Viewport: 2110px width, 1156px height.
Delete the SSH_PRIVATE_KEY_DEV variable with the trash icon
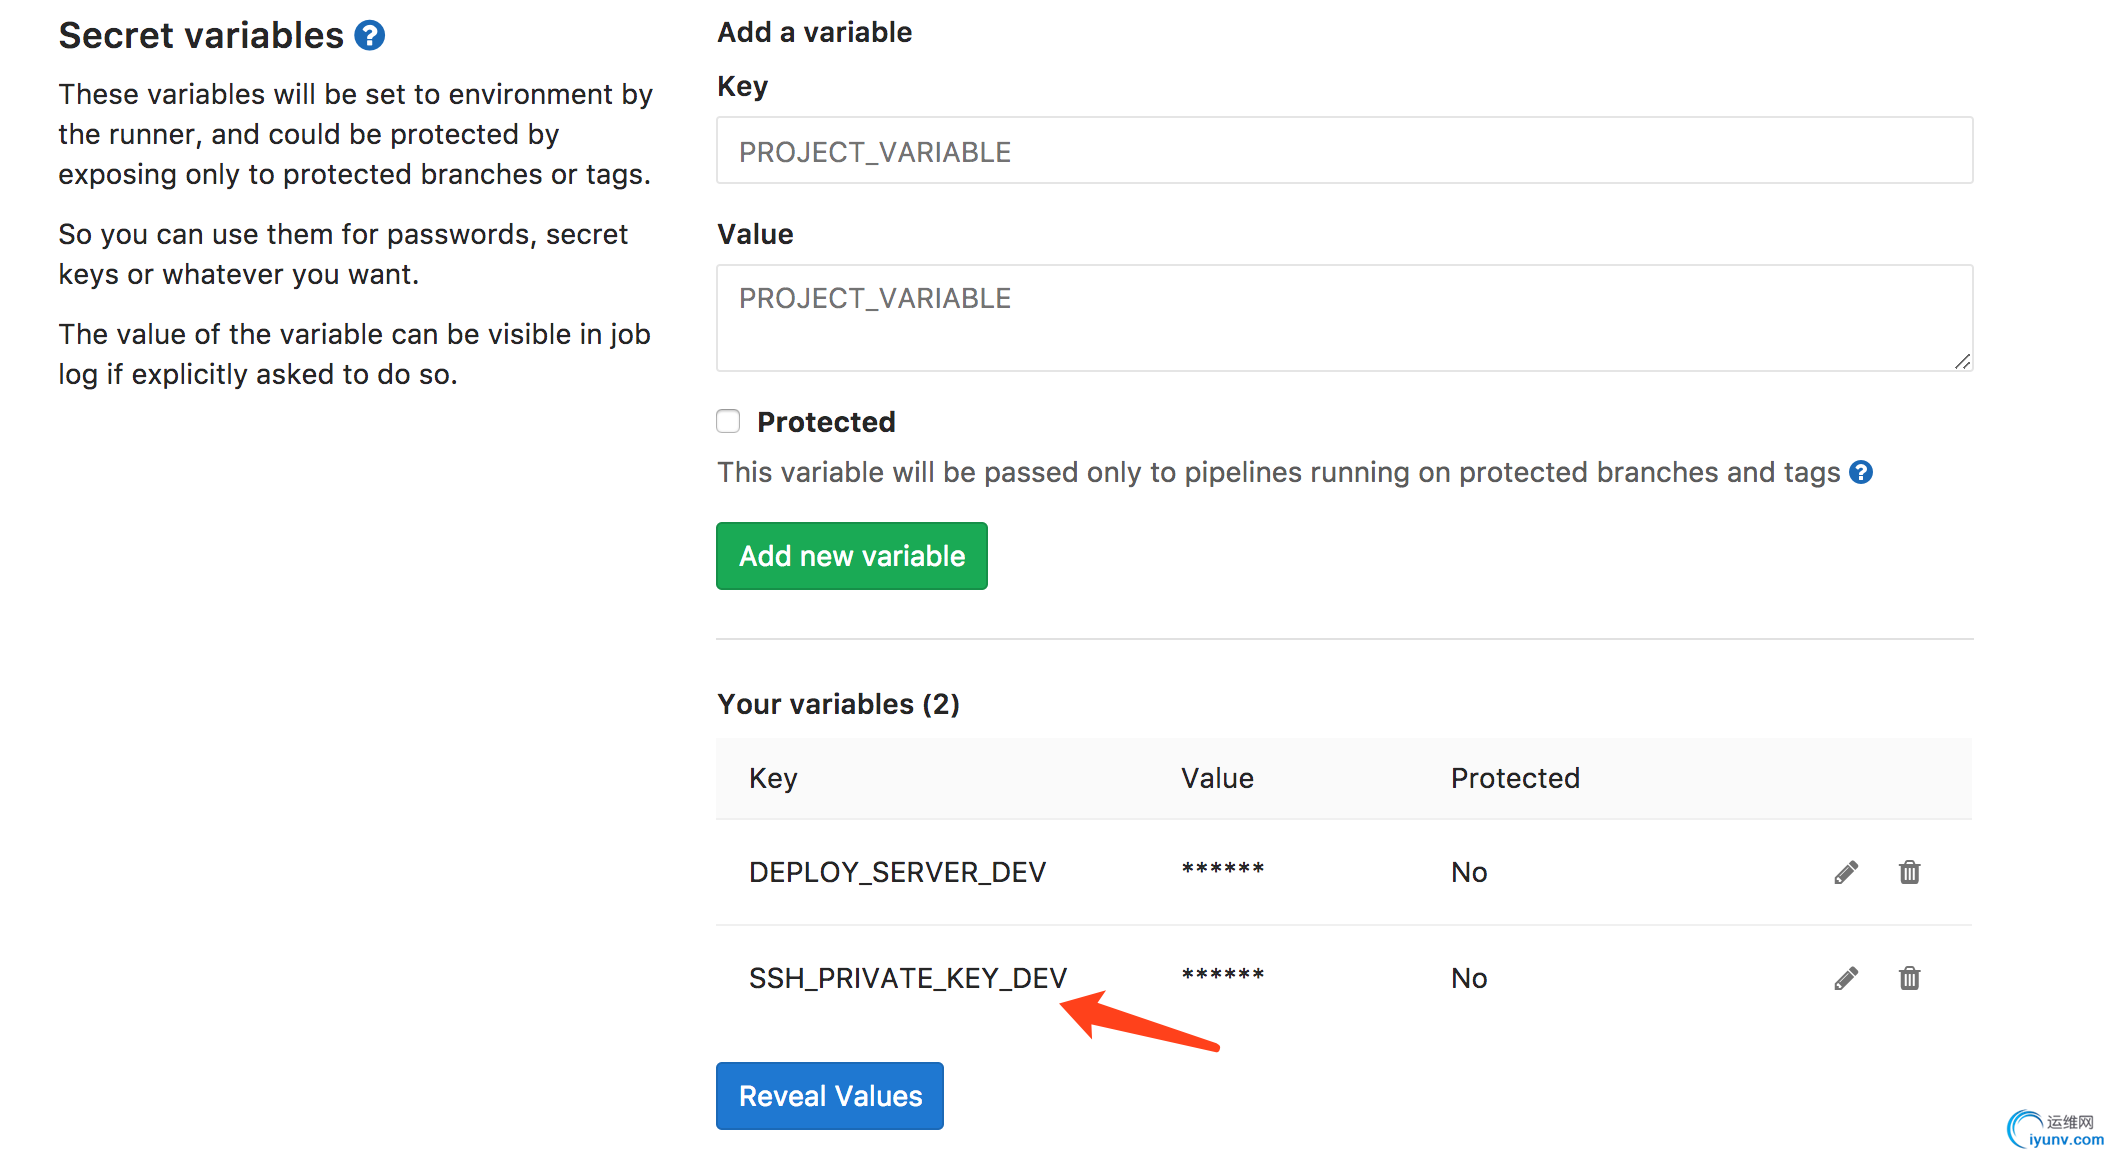(1909, 978)
